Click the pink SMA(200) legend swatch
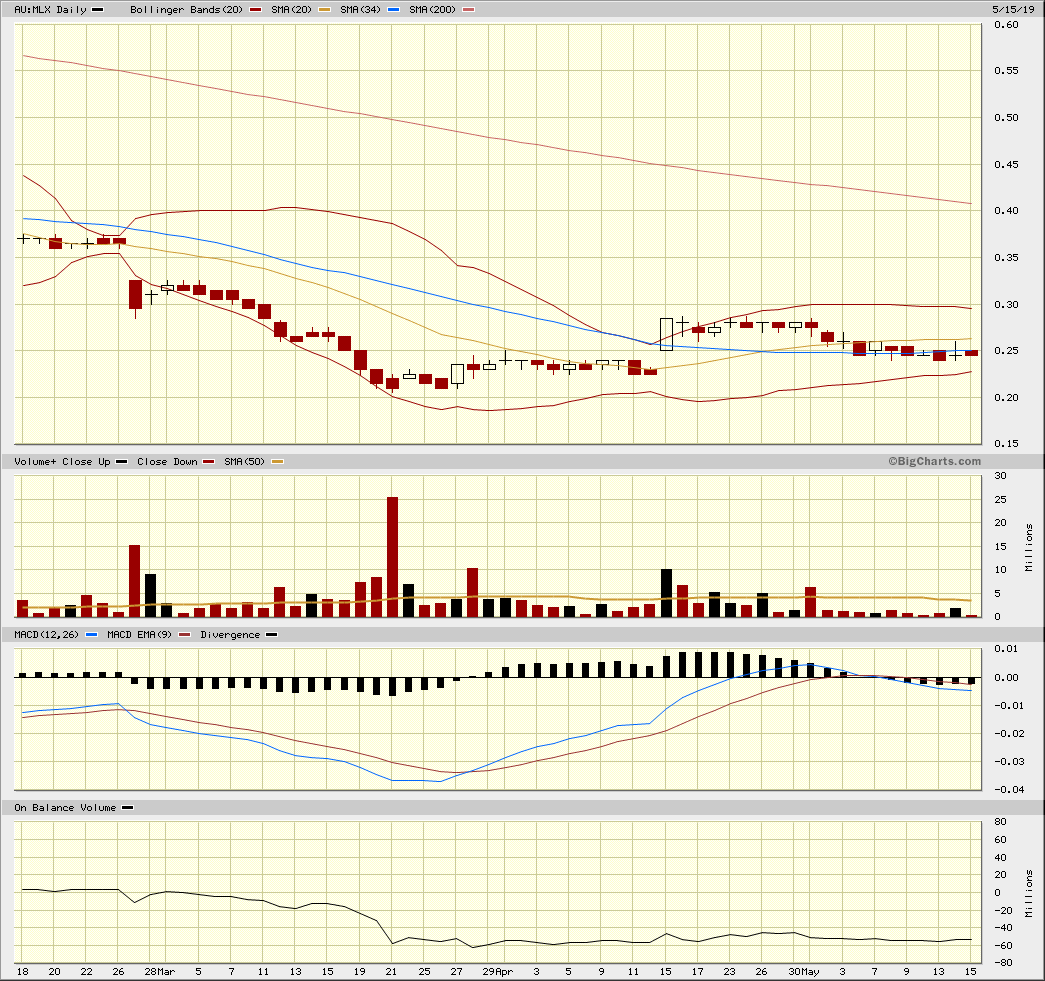This screenshot has height=981, width=1045. (x=469, y=10)
